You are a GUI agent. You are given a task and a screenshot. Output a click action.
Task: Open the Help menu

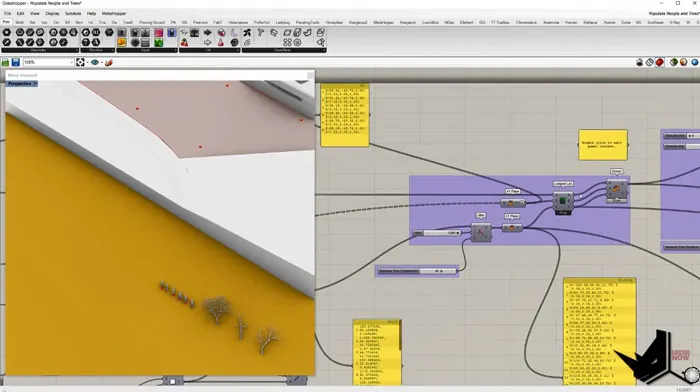pyautogui.click(x=92, y=13)
